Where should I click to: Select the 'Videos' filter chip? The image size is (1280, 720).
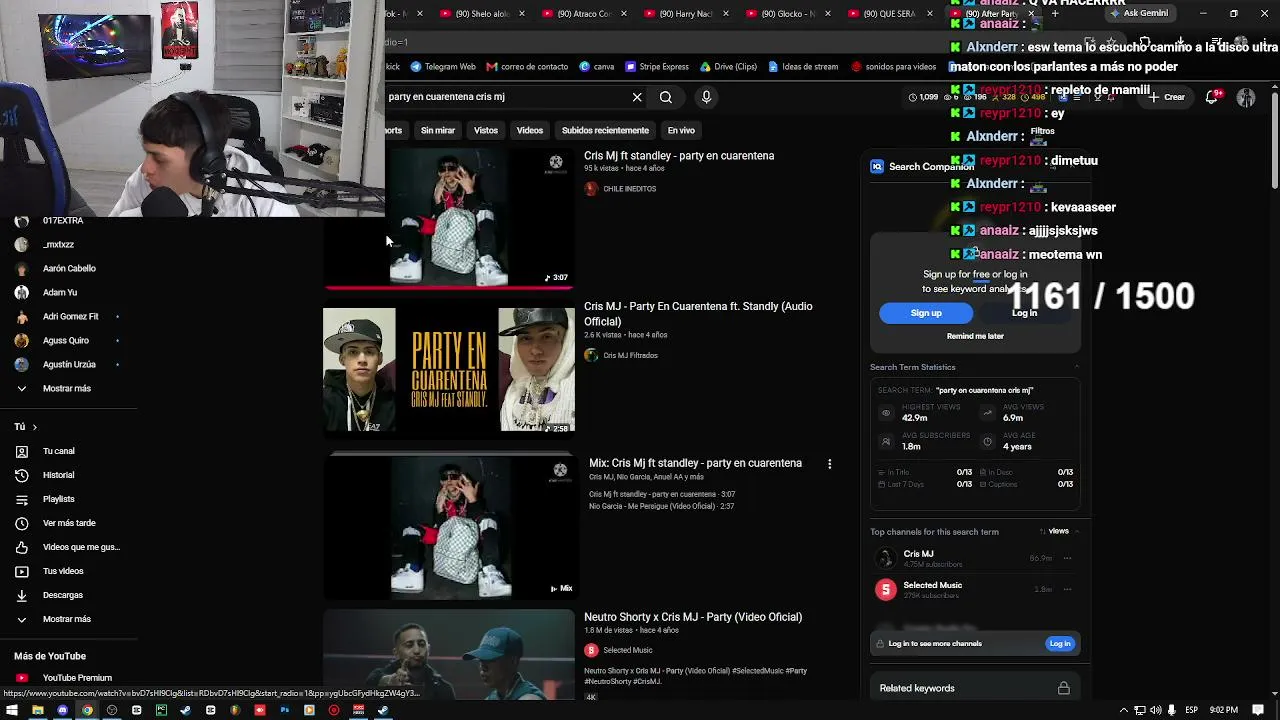[x=530, y=130]
